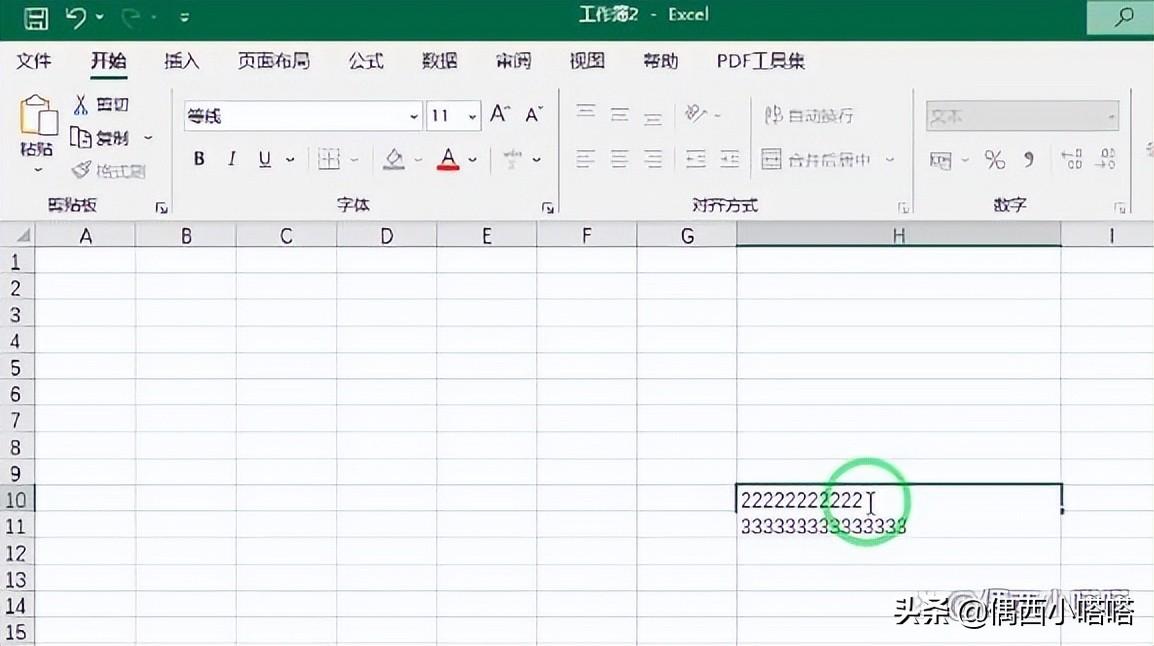Open the font name dropdown

tap(414, 115)
